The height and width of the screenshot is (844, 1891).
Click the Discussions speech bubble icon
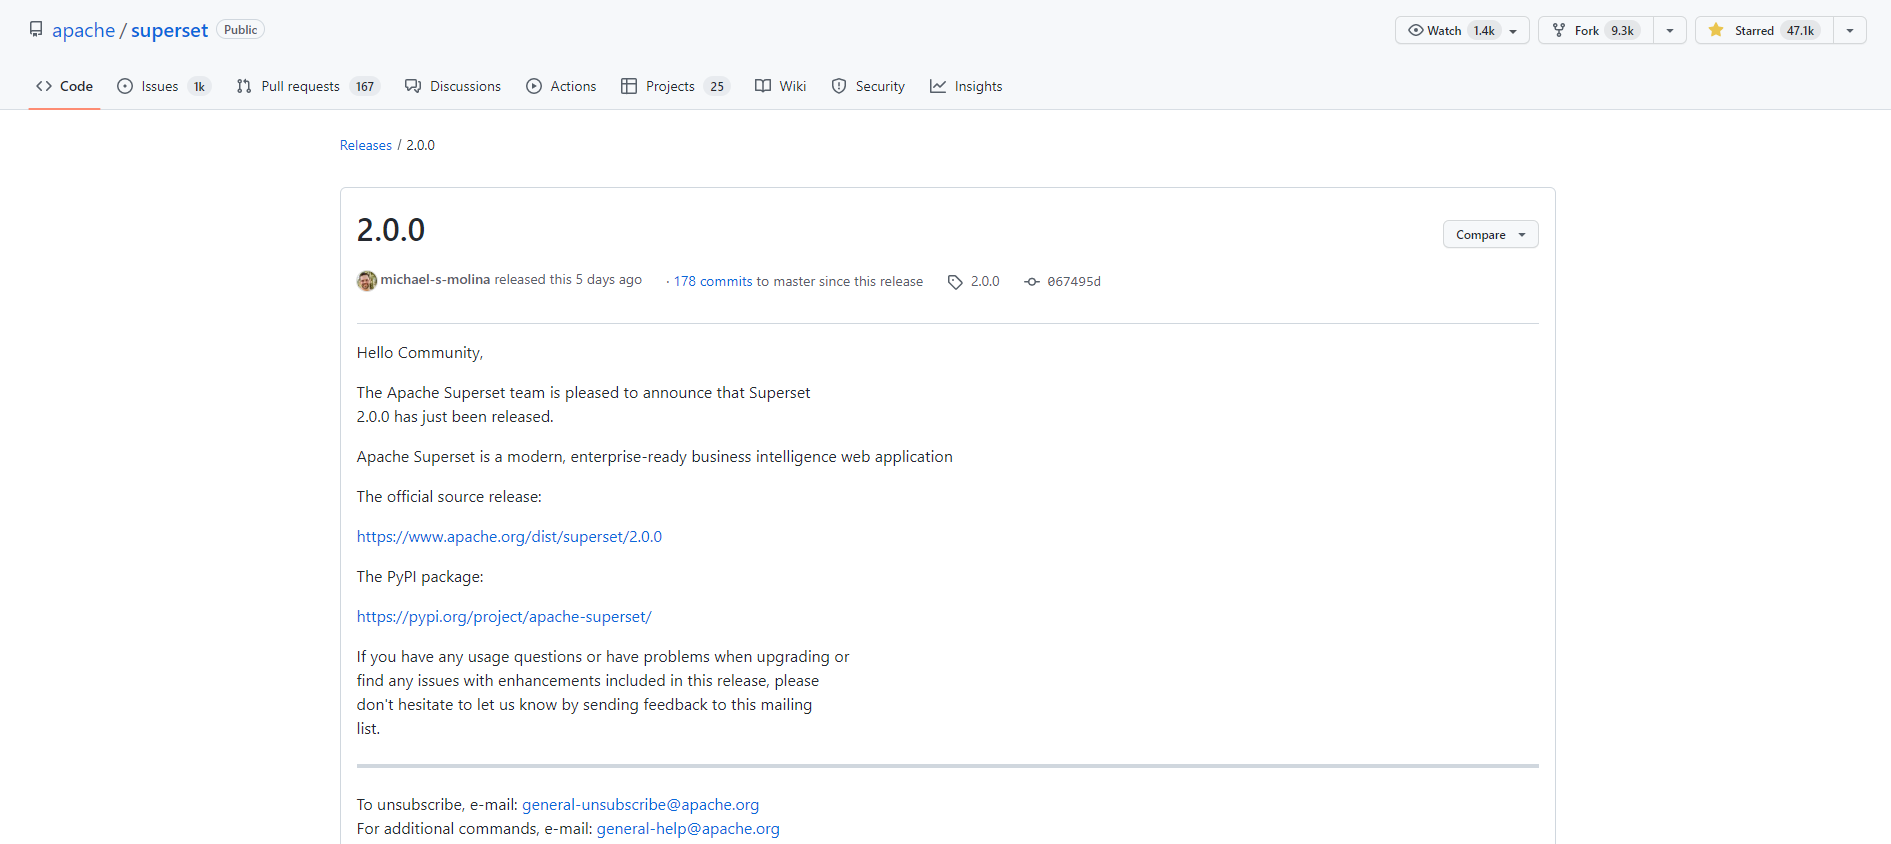coord(413,86)
